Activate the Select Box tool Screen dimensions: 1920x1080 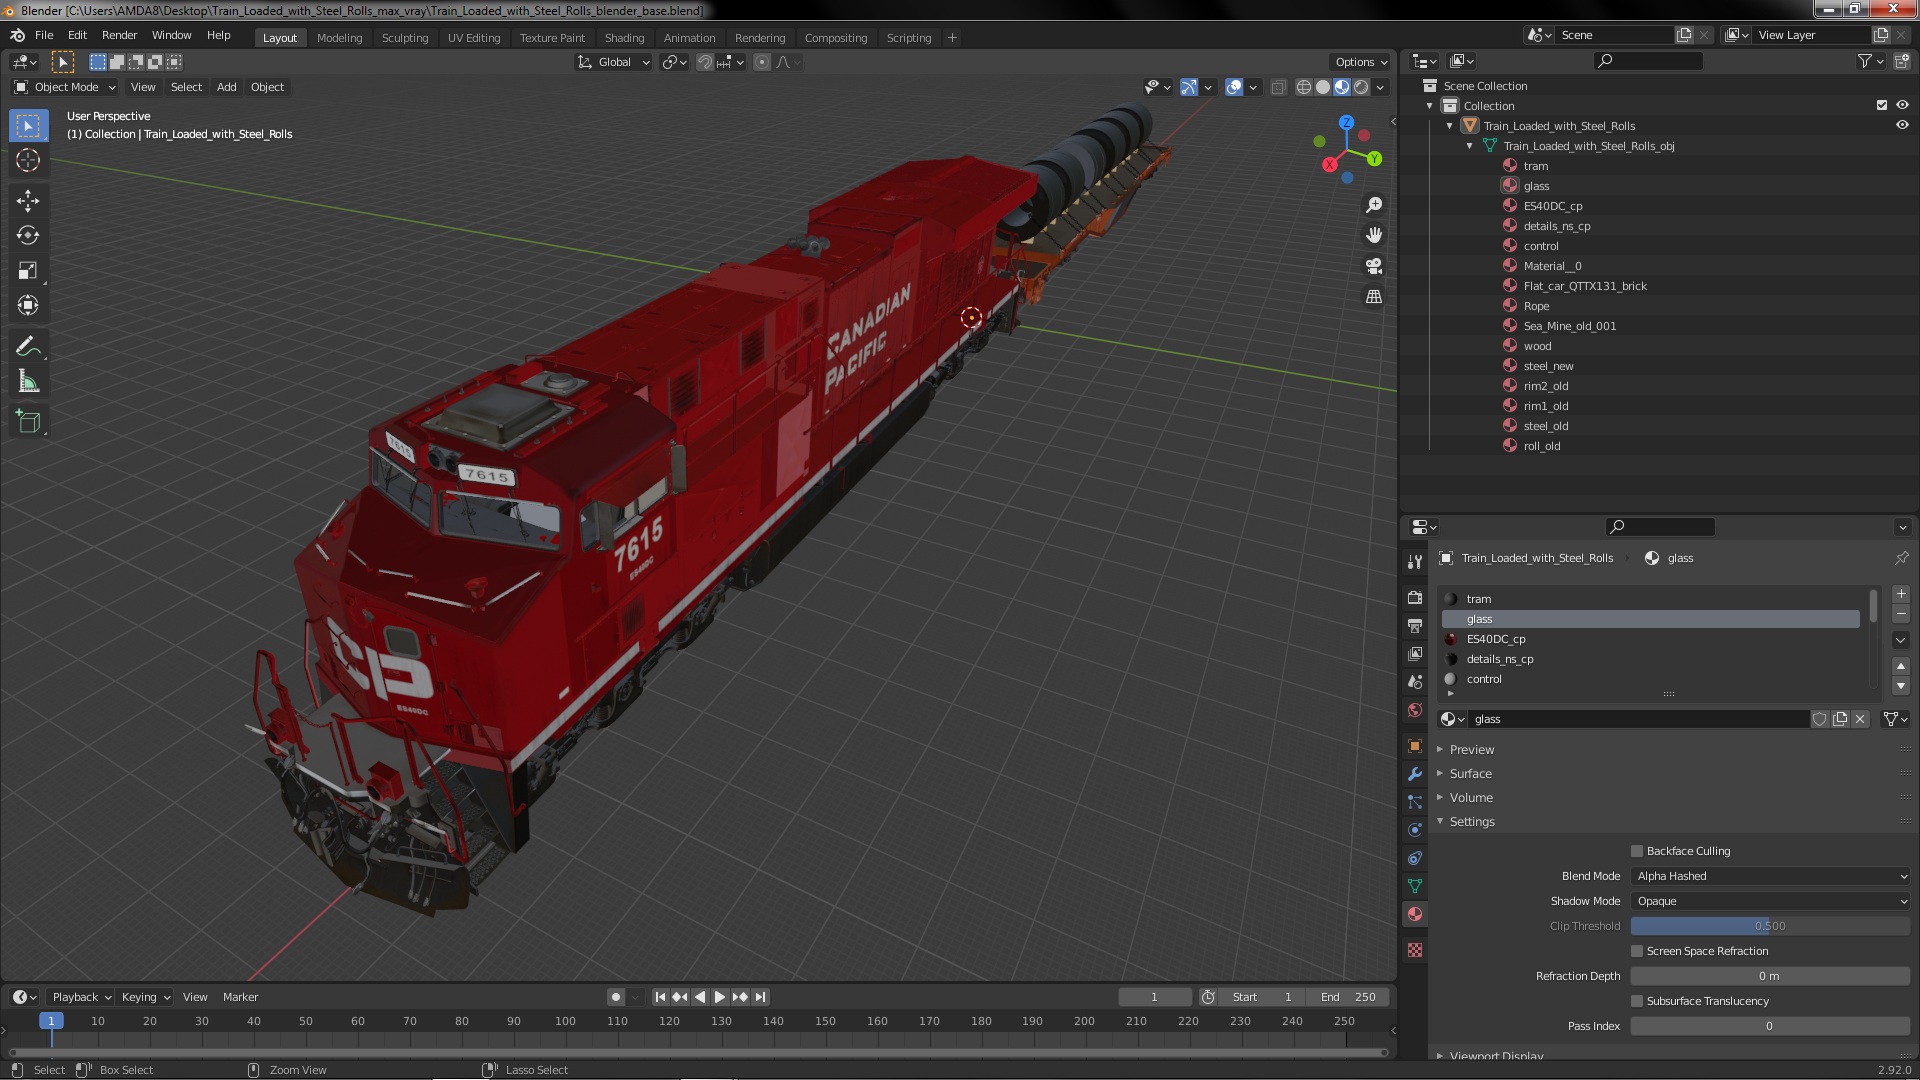[28, 125]
